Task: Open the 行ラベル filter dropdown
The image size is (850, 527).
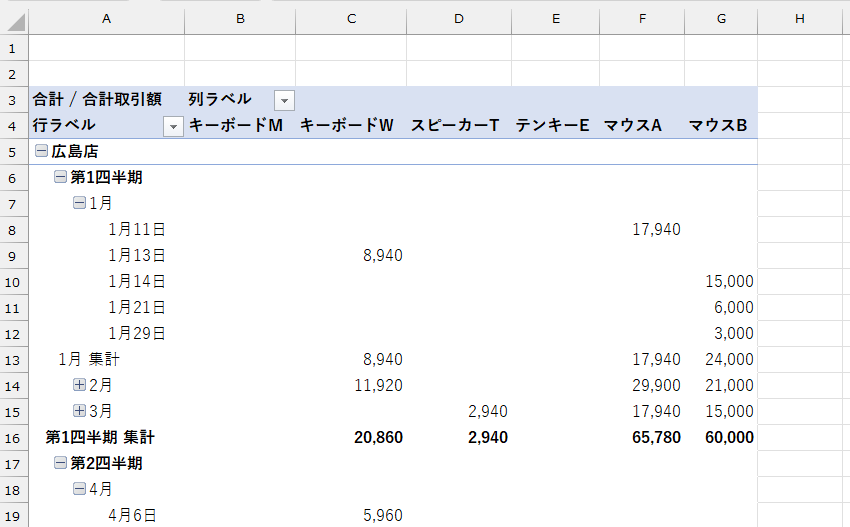Action: [x=173, y=126]
